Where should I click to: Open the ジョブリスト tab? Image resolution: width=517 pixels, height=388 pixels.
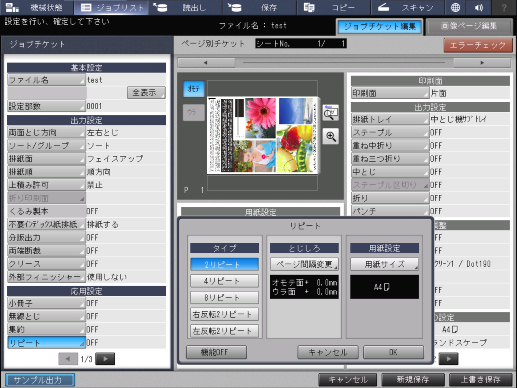click(112, 7)
